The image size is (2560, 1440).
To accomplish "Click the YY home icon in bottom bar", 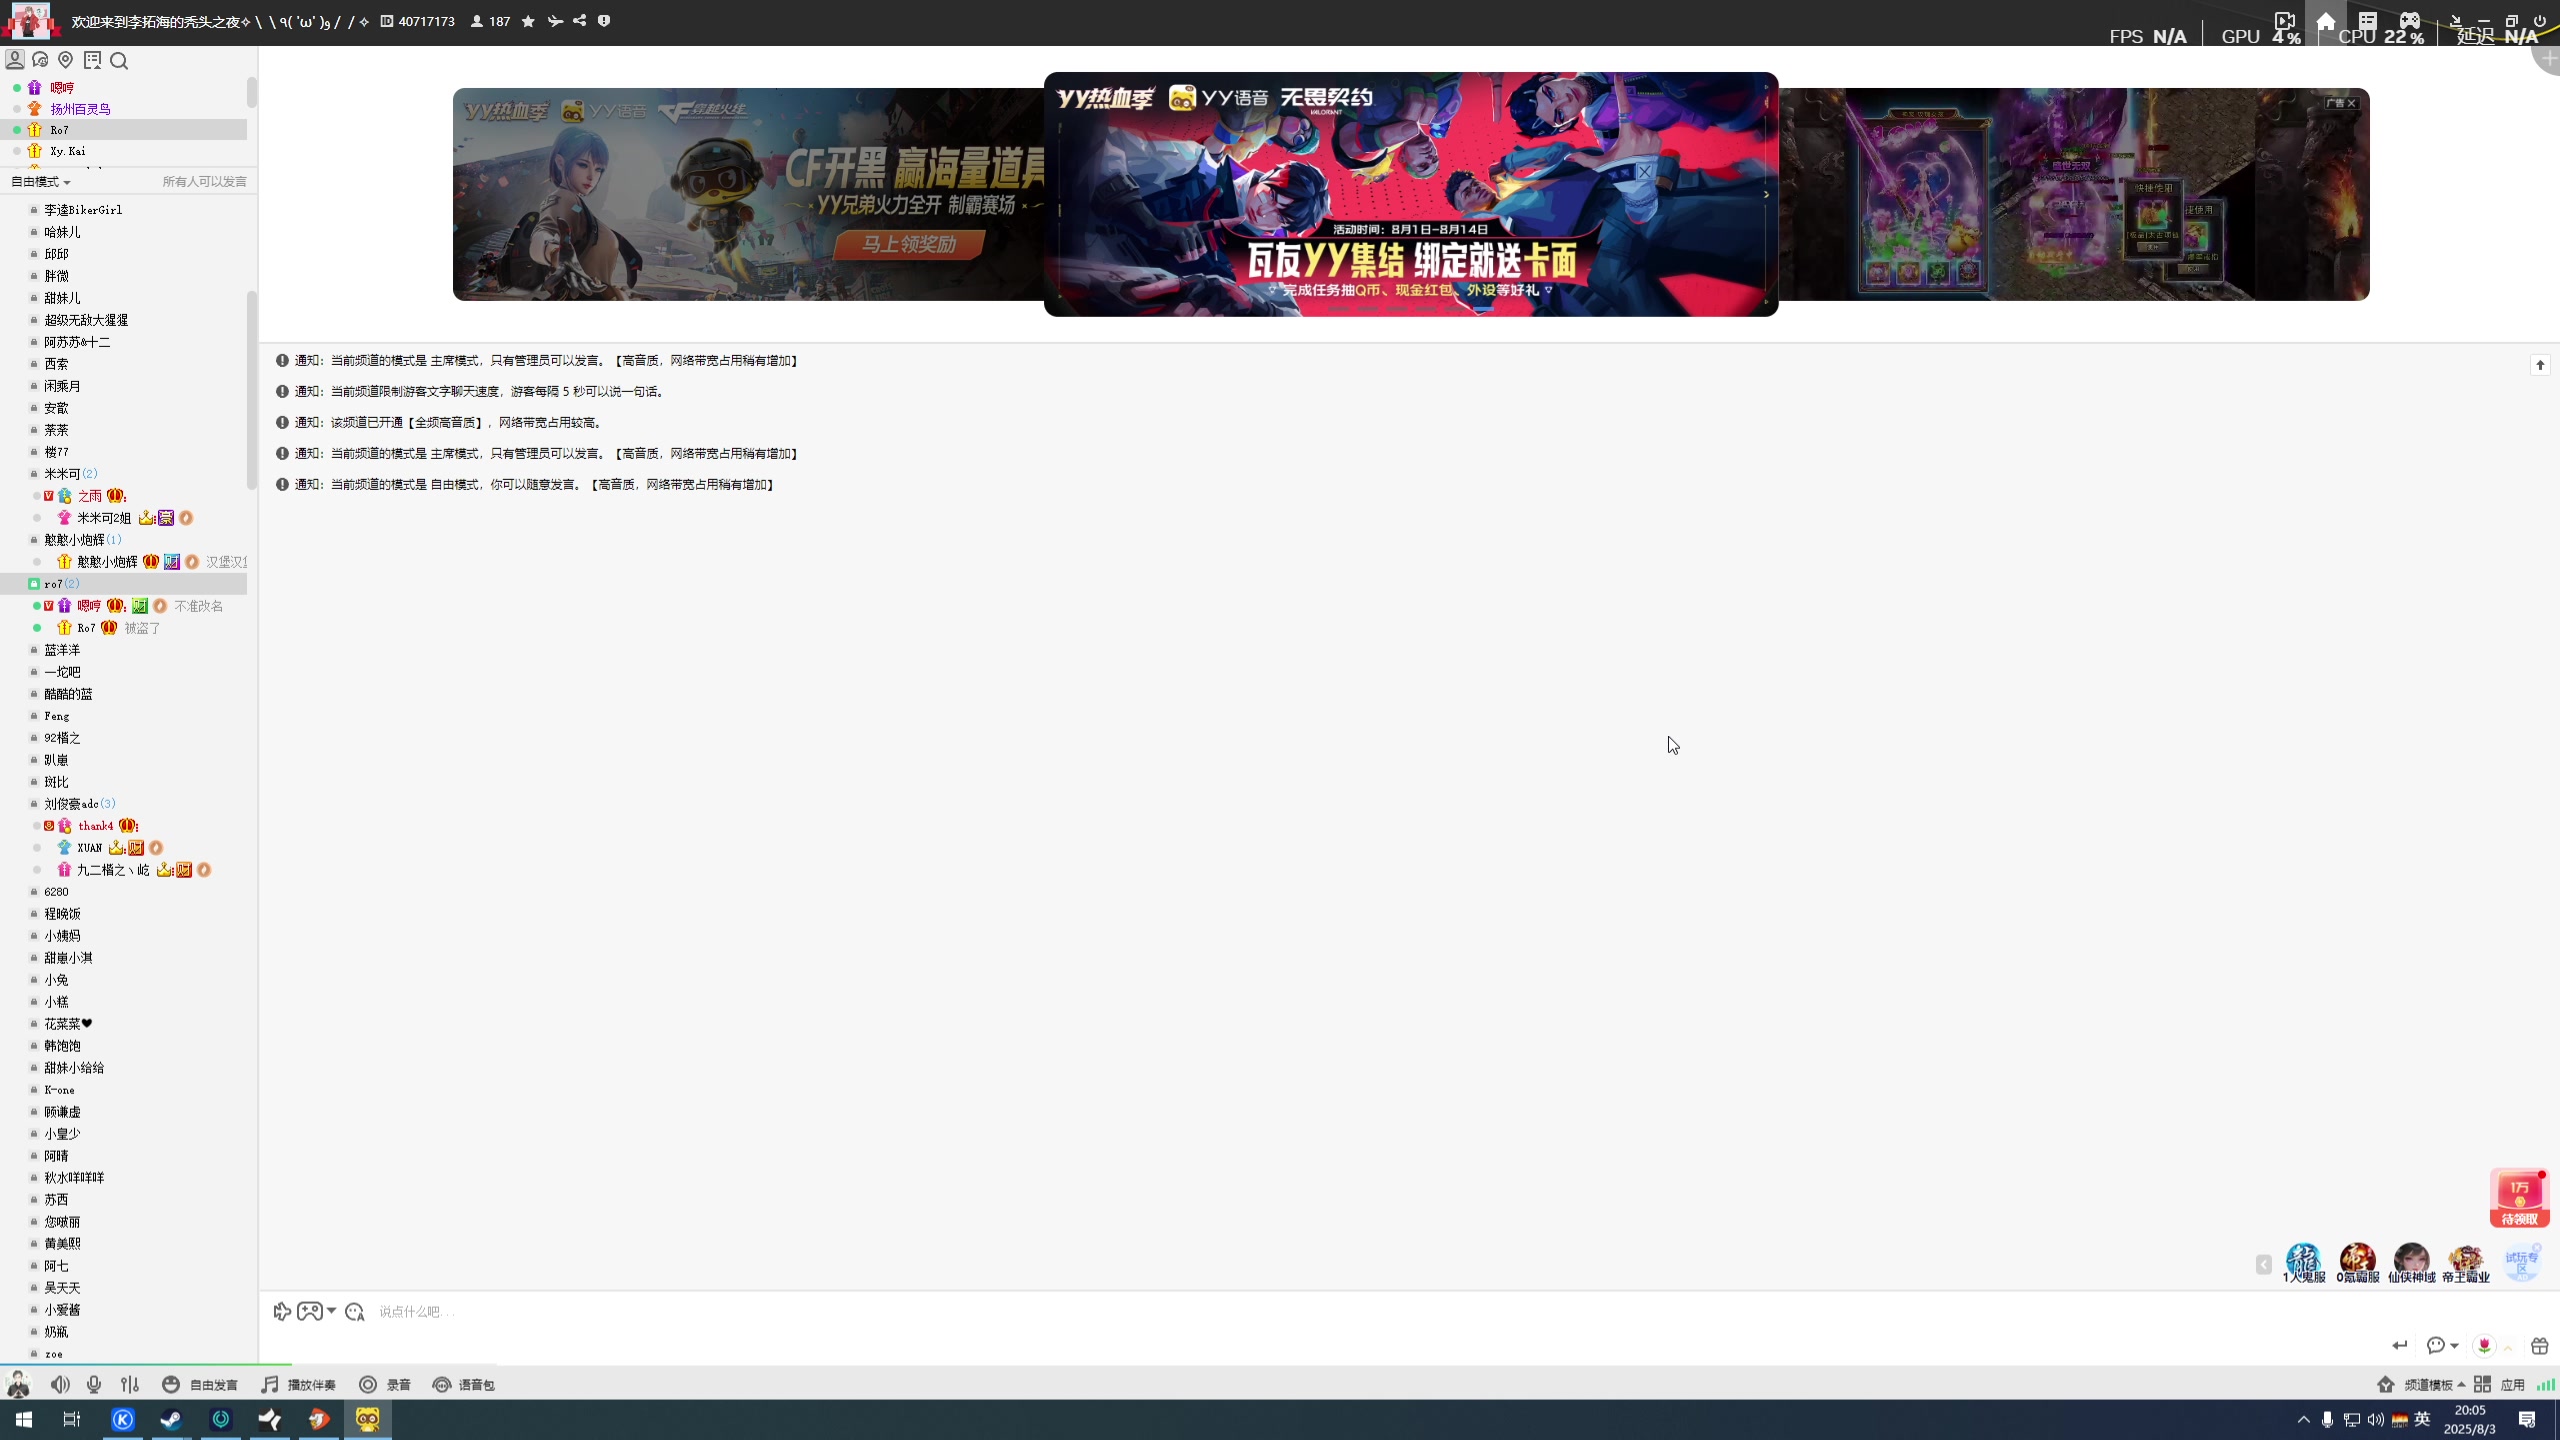I will 2386,1384.
